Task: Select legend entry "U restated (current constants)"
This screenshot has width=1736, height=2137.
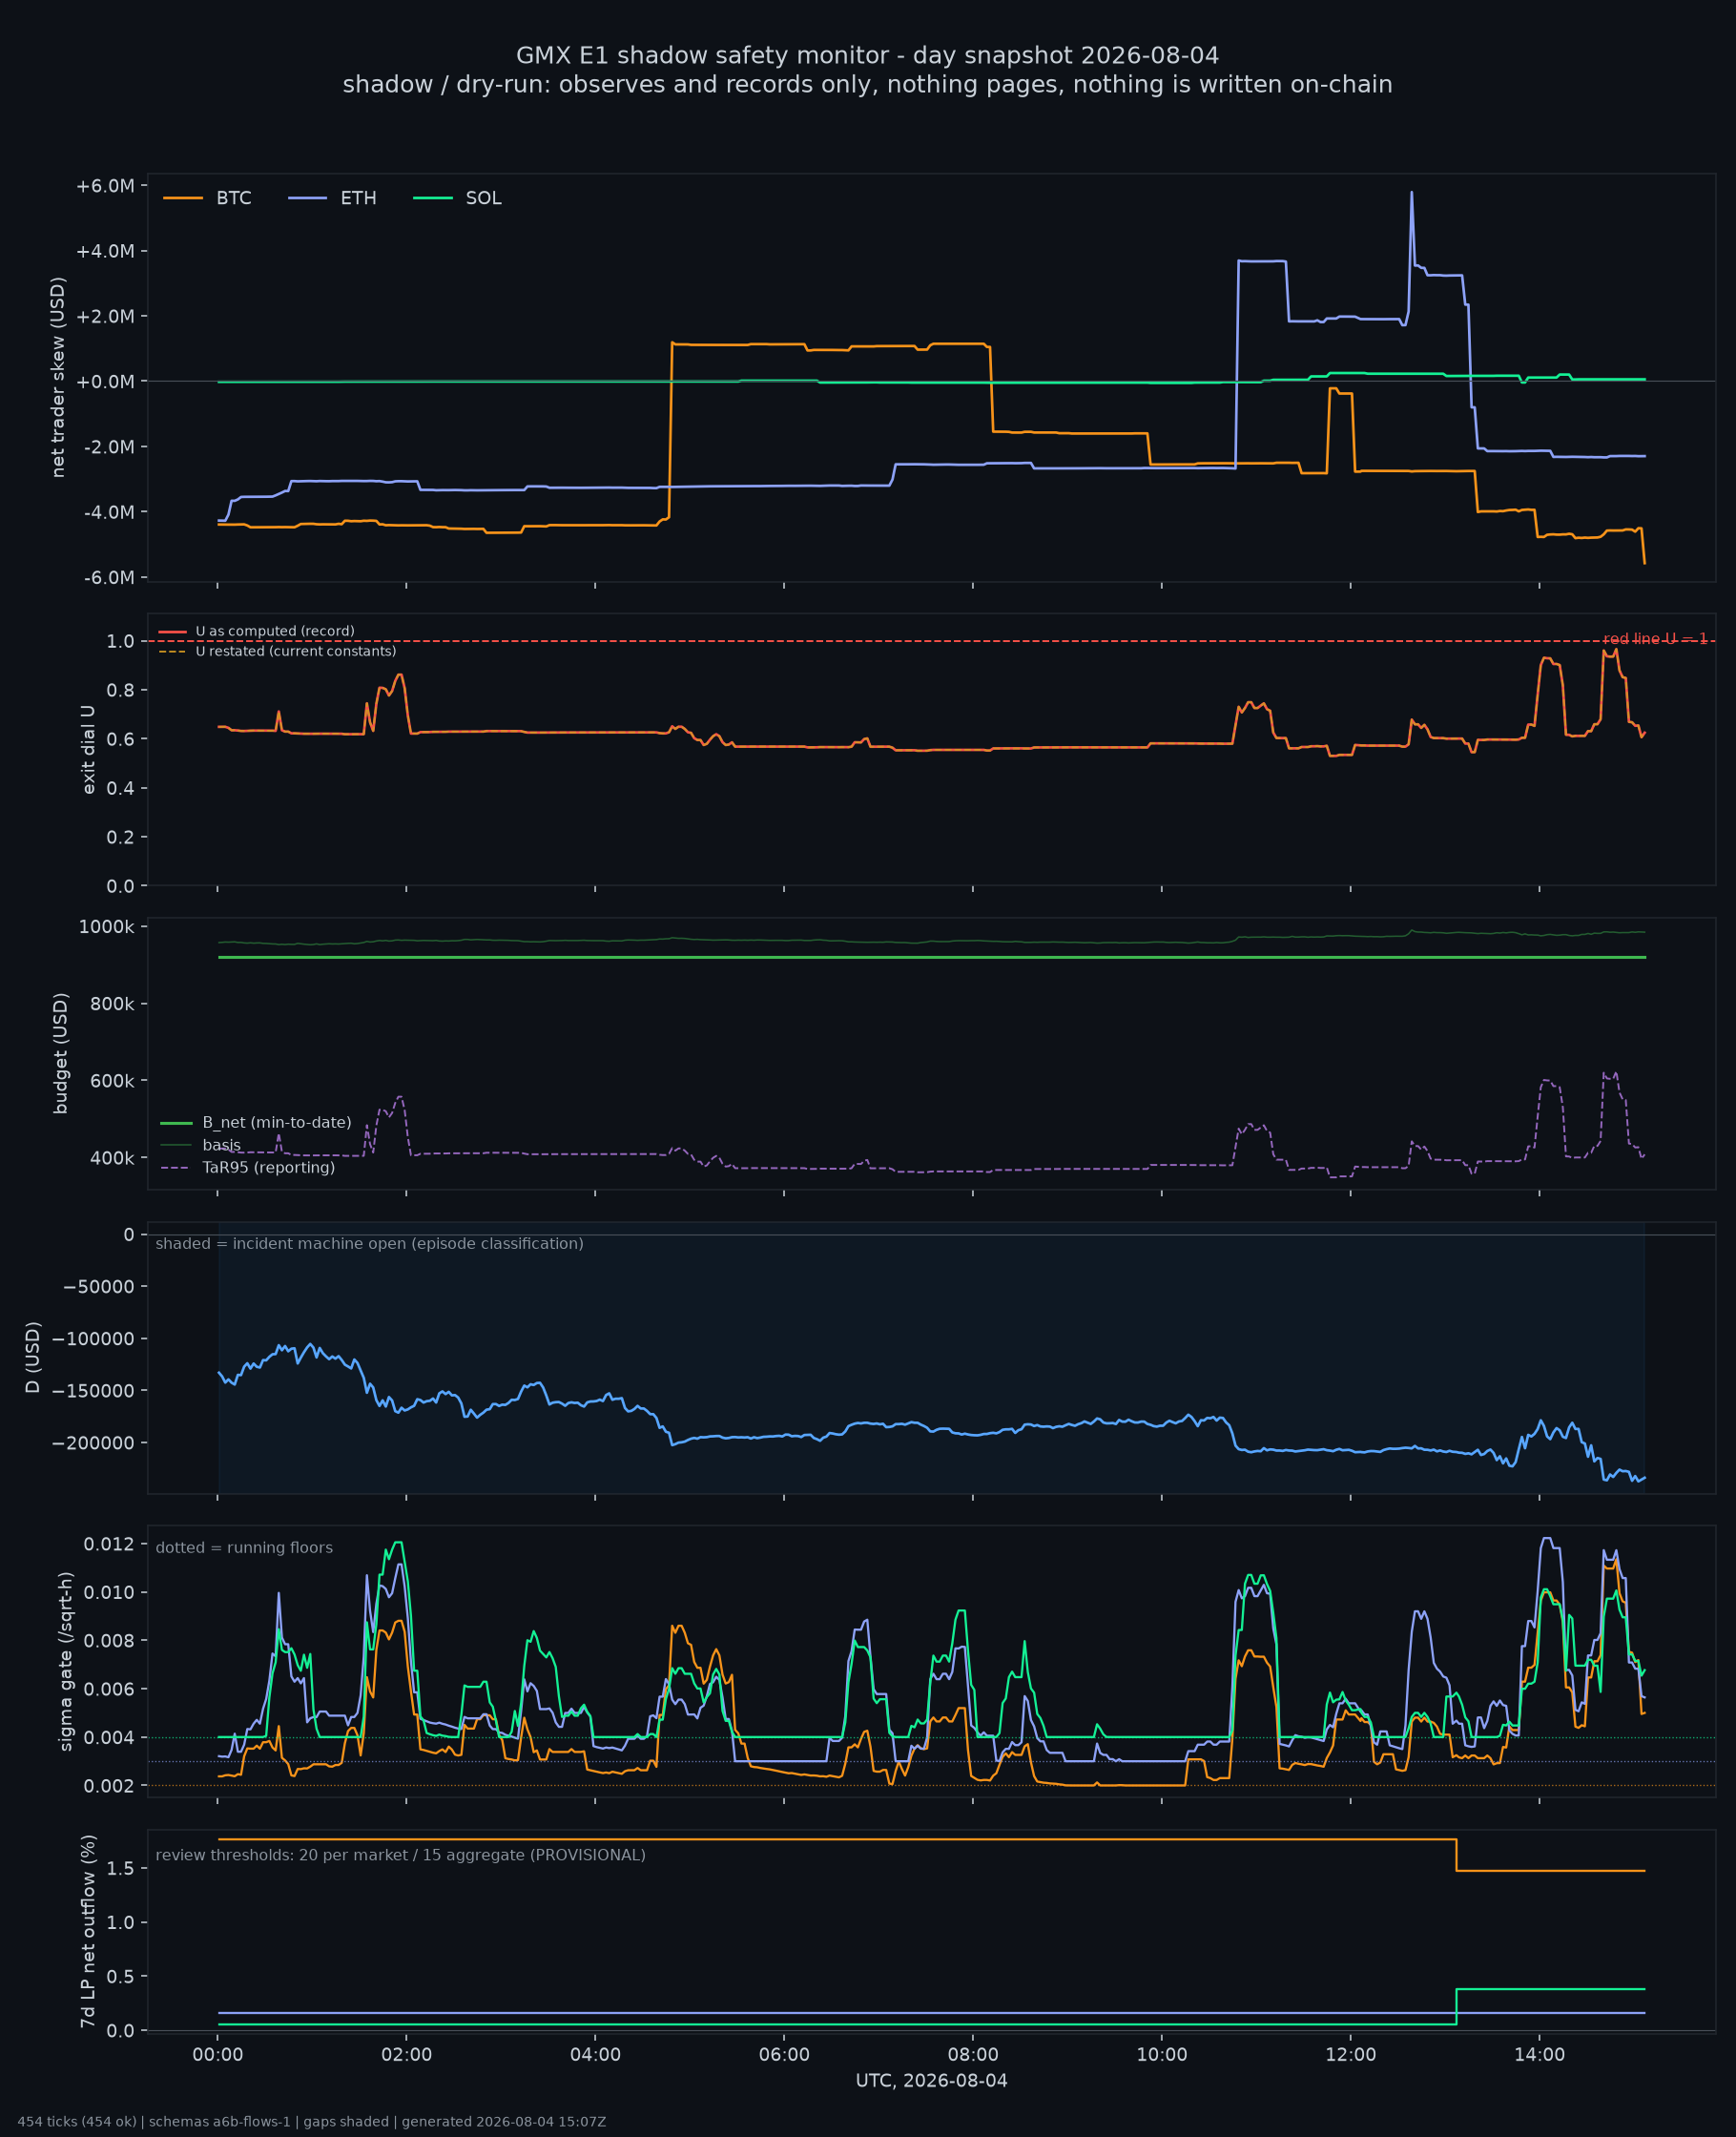Action: (296, 652)
